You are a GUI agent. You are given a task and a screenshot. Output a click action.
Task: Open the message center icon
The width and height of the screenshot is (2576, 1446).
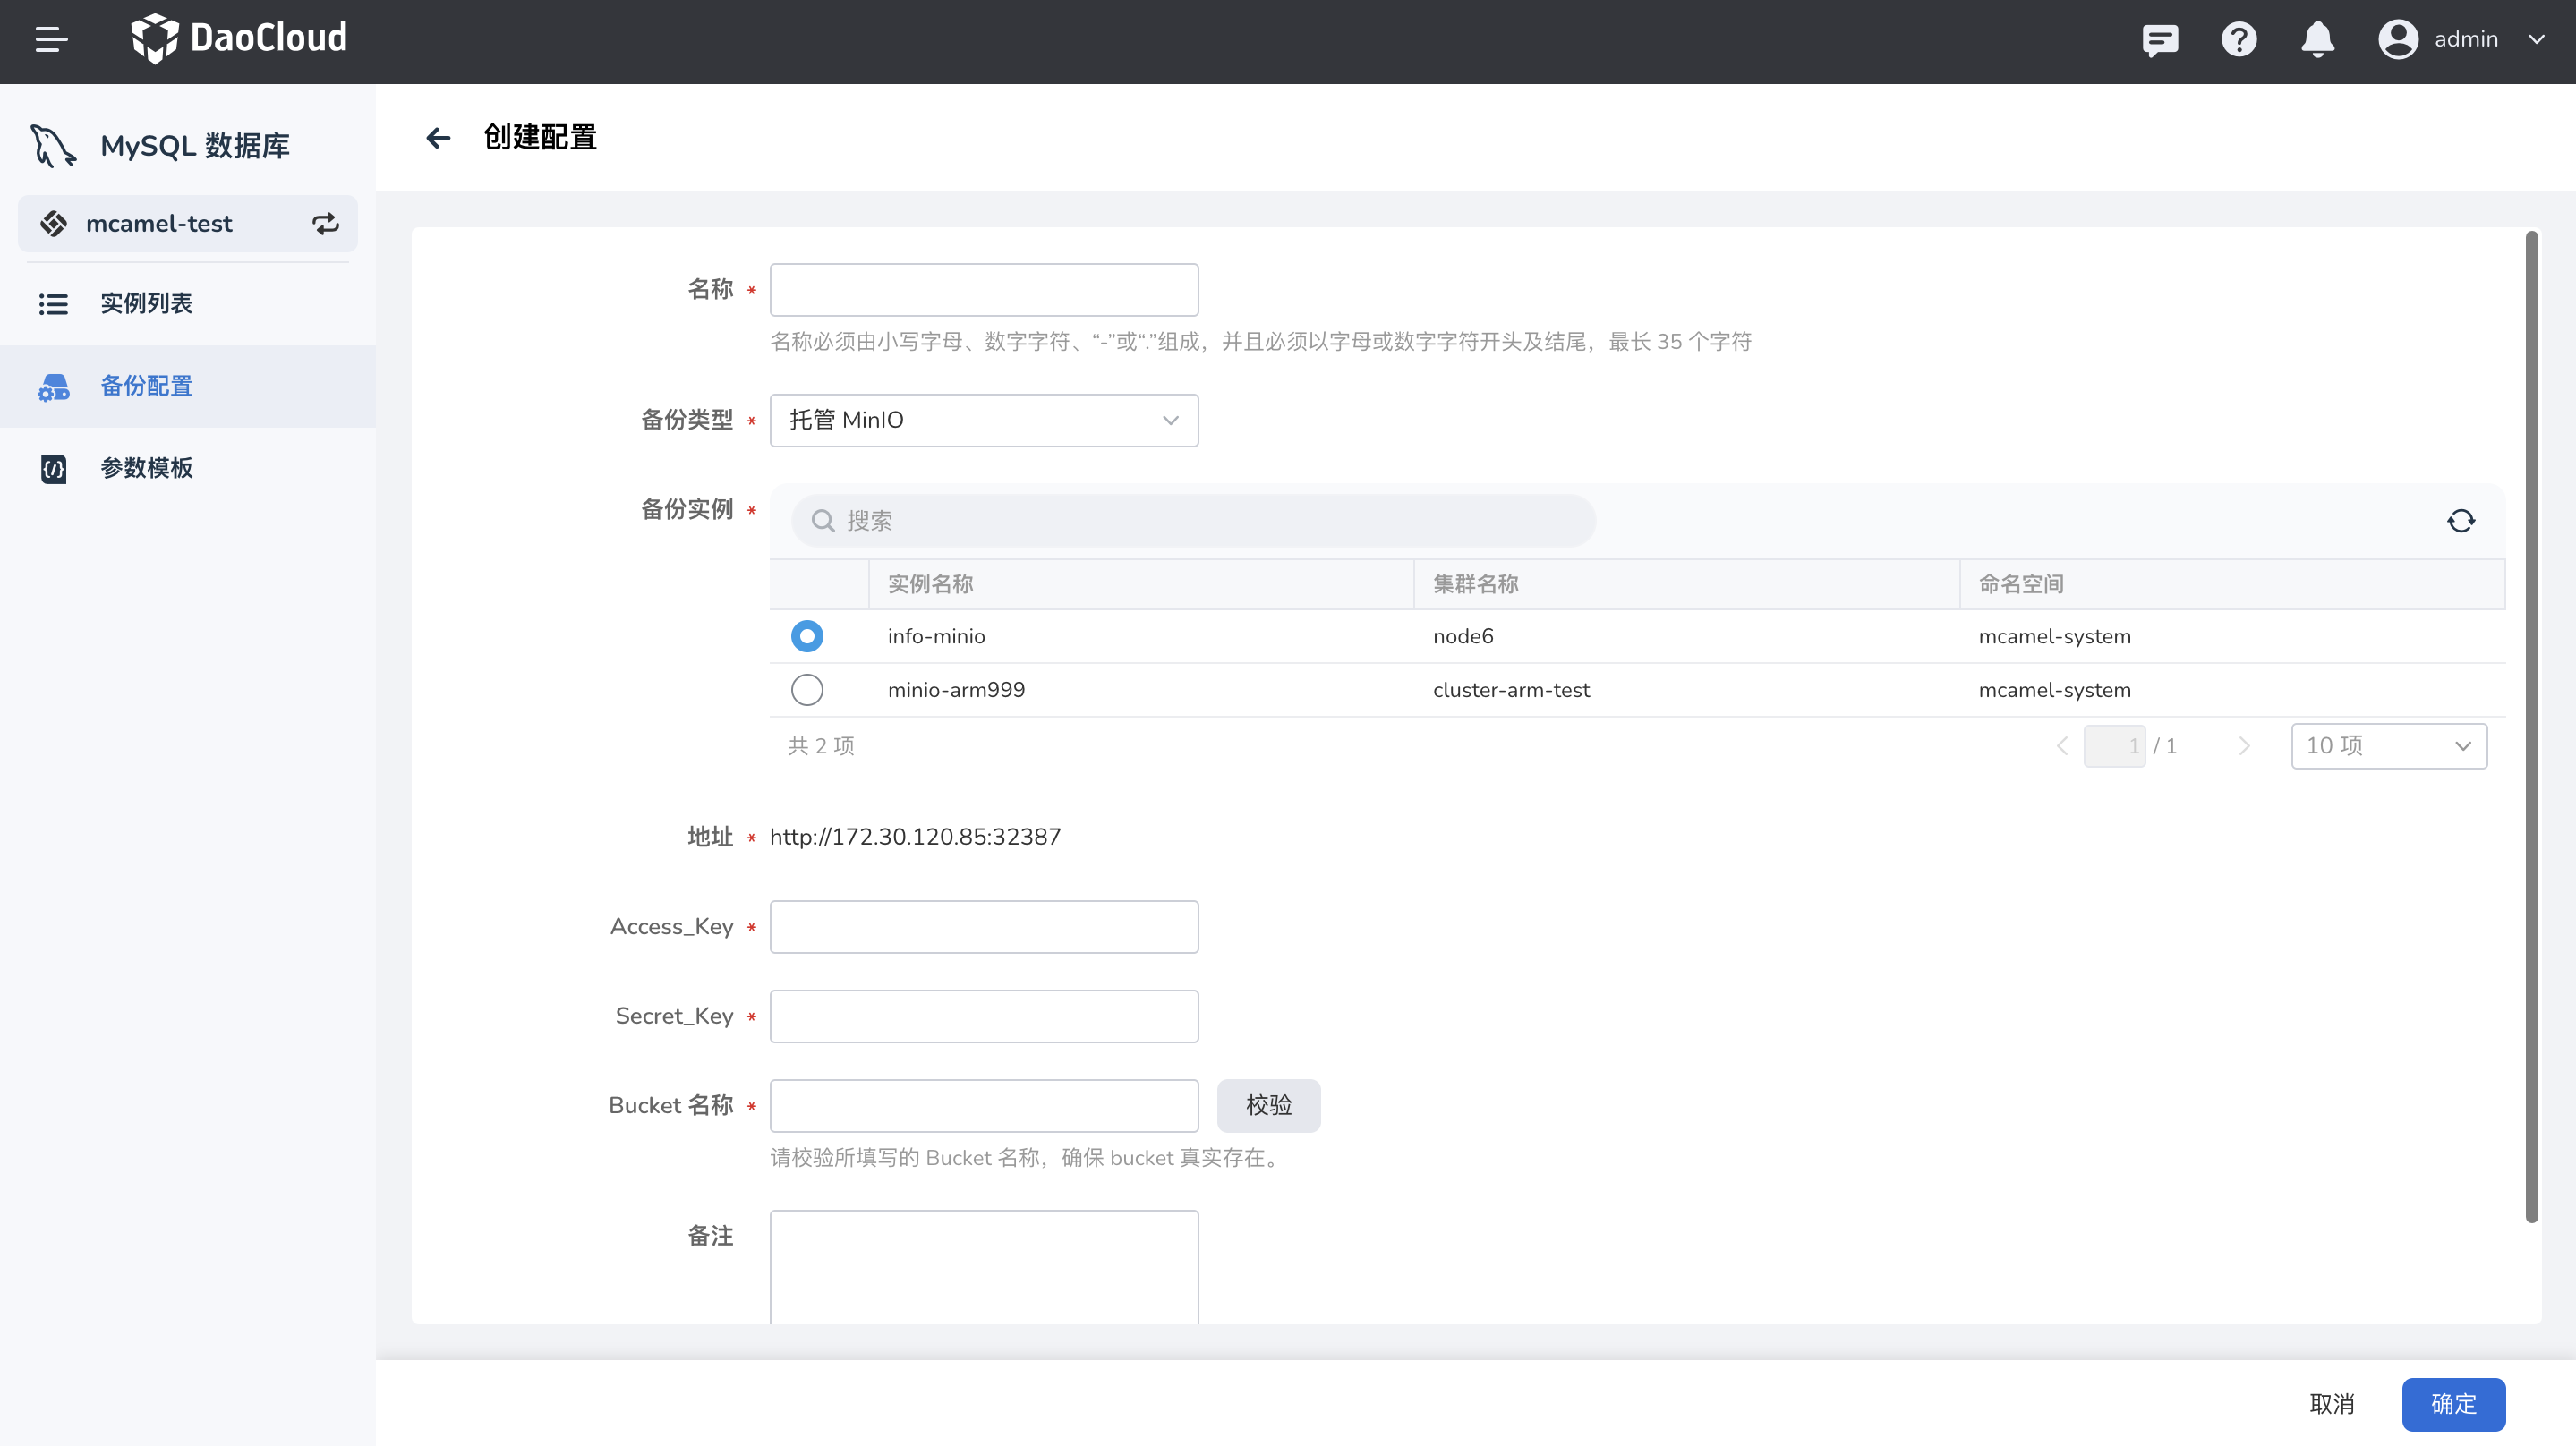pos(2160,40)
